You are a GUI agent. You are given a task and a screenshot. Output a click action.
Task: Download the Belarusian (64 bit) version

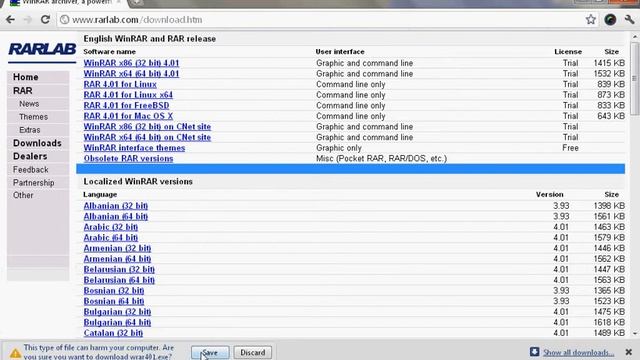click(119, 280)
